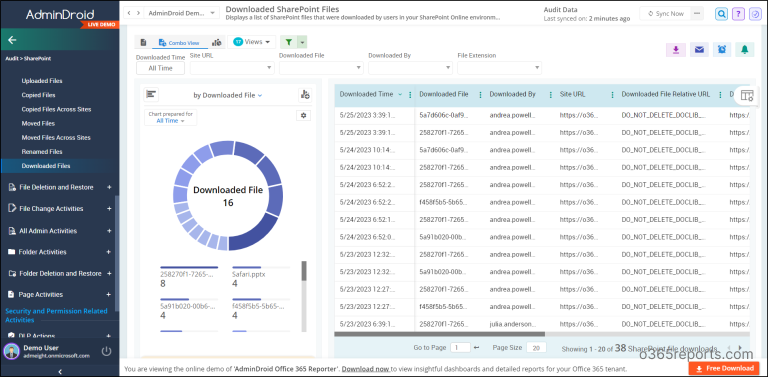768x377 pixels.
Task: Click the Free Download button
Action: [723, 368]
